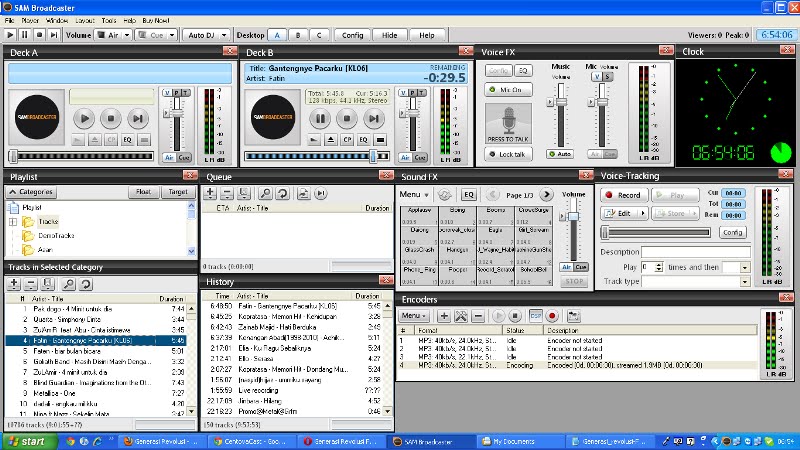The image size is (800, 450).
Task: Toggle Deck A Cue output
Action: [184, 158]
